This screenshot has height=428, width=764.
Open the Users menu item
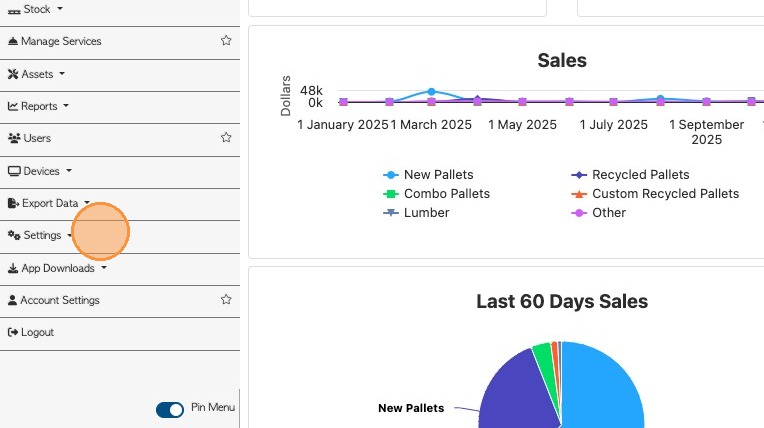pyautogui.click(x=37, y=138)
